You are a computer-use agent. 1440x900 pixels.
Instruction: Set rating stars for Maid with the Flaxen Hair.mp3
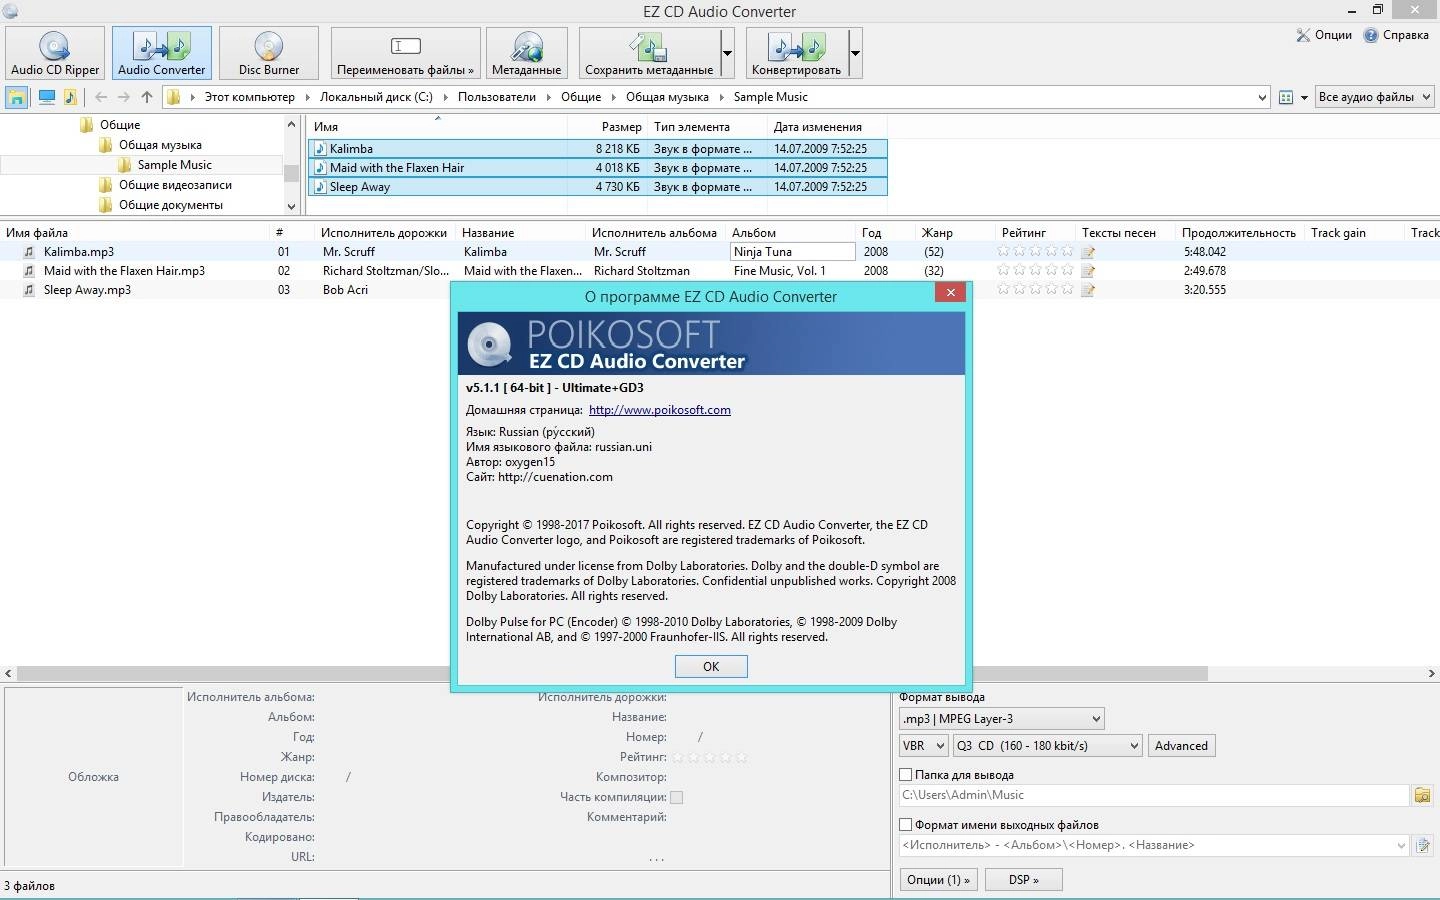(x=1035, y=270)
